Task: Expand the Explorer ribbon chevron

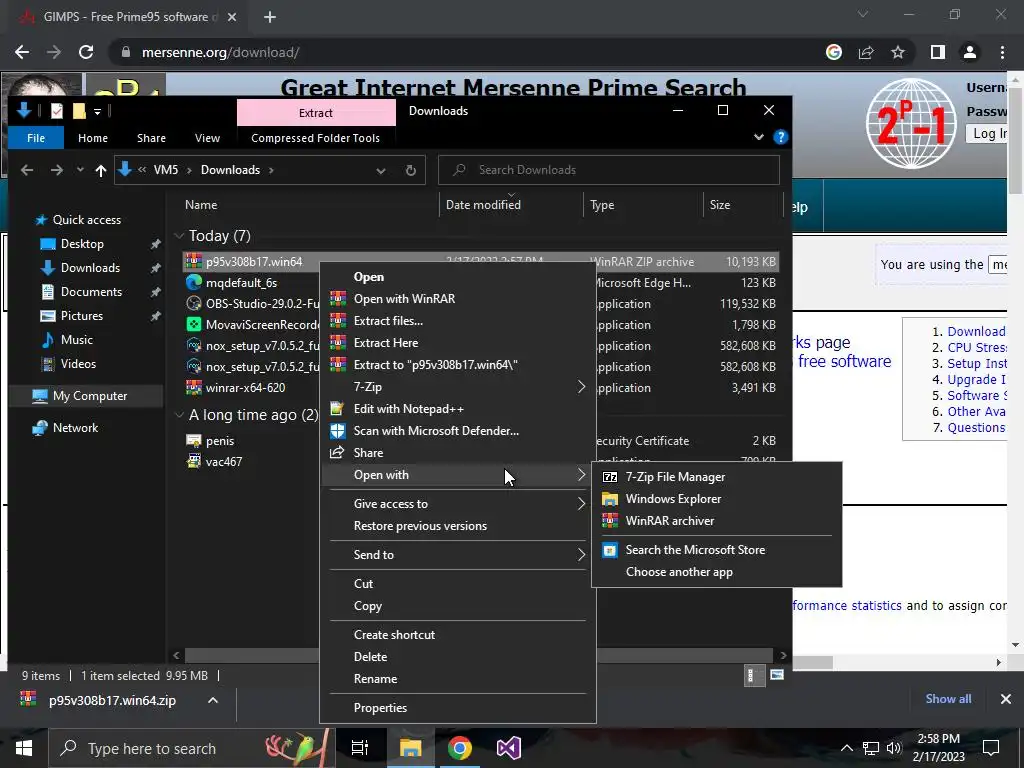Action: pos(759,137)
